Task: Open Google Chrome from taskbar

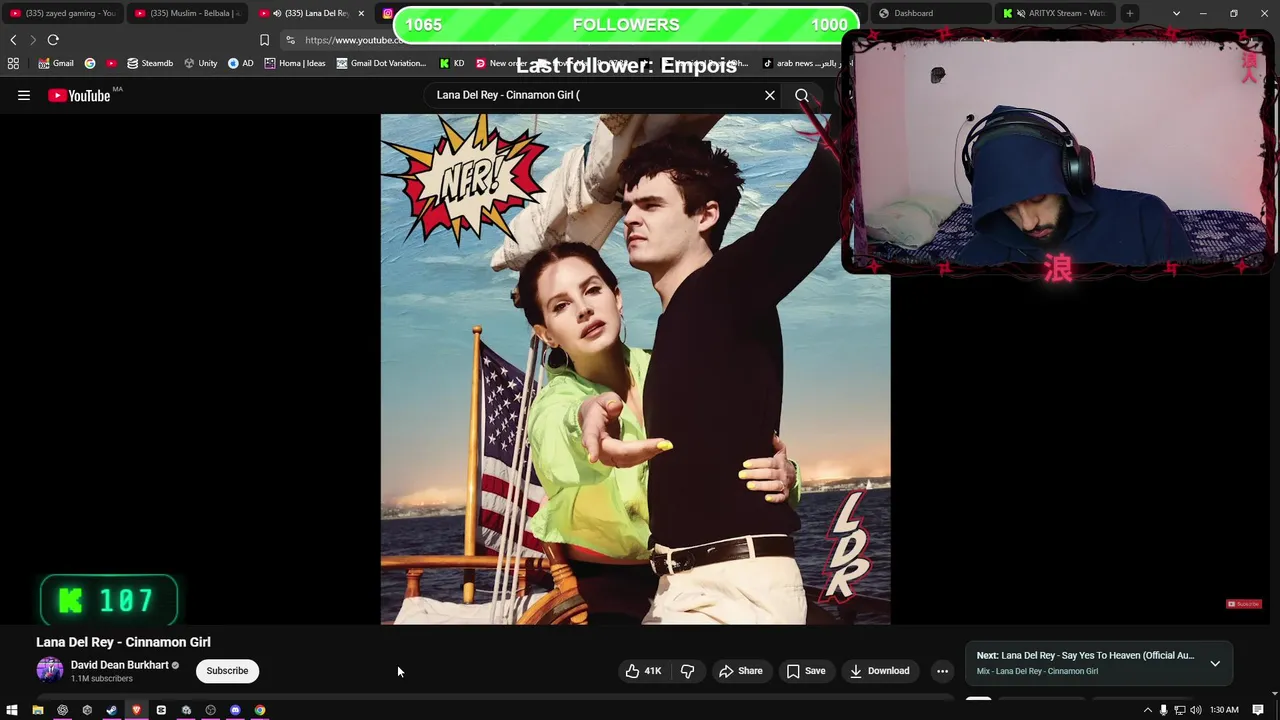Action: click(260, 710)
